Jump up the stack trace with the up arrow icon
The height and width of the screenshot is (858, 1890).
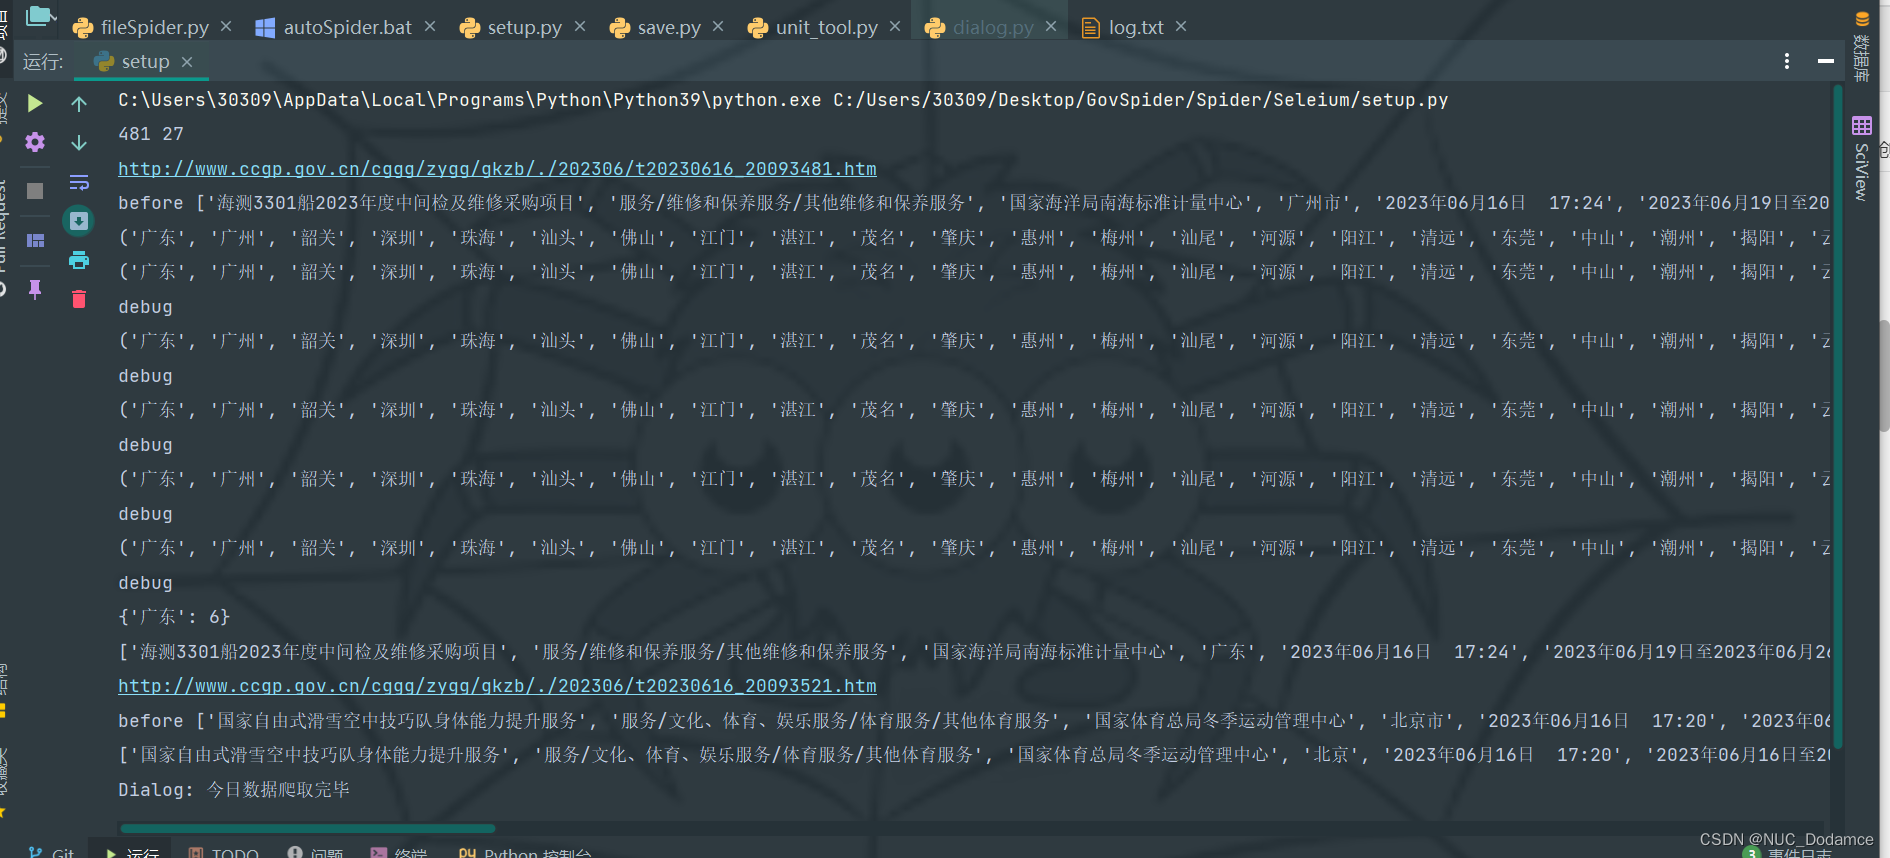point(79,103)
